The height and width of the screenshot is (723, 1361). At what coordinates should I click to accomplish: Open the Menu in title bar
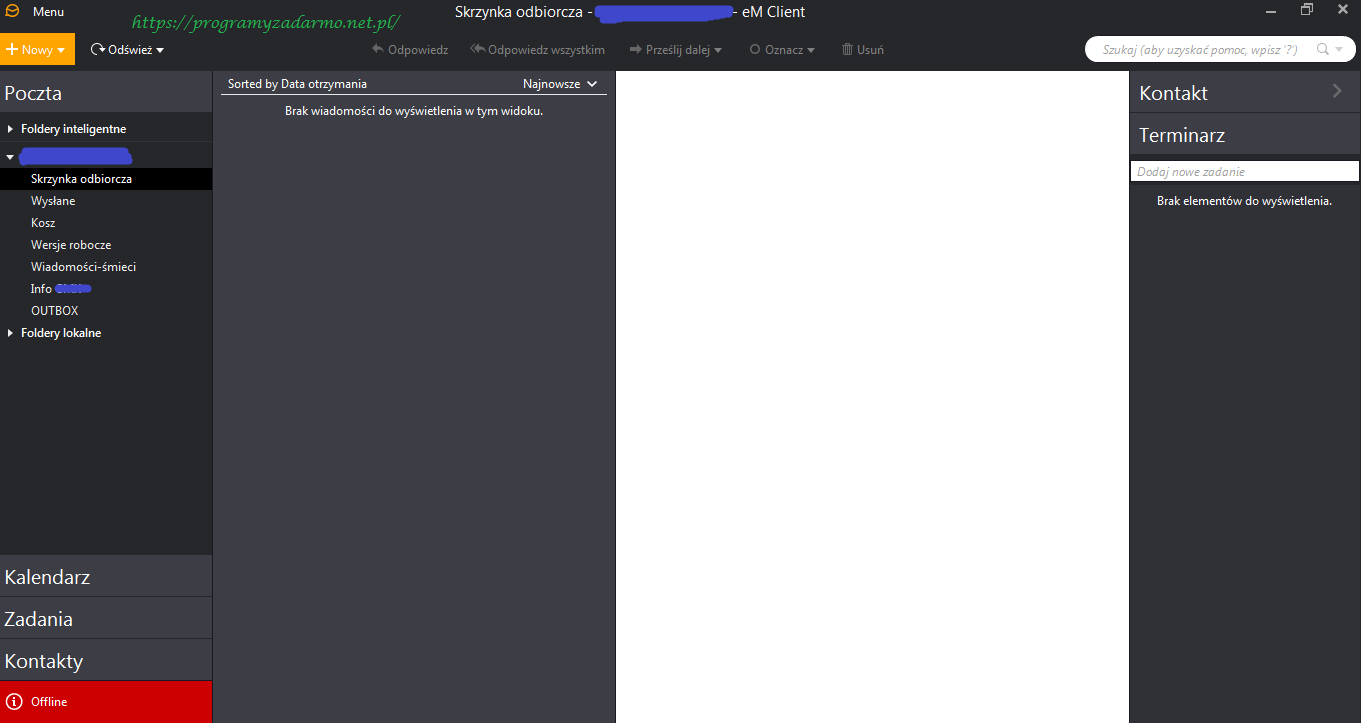(x=48, y=12)
